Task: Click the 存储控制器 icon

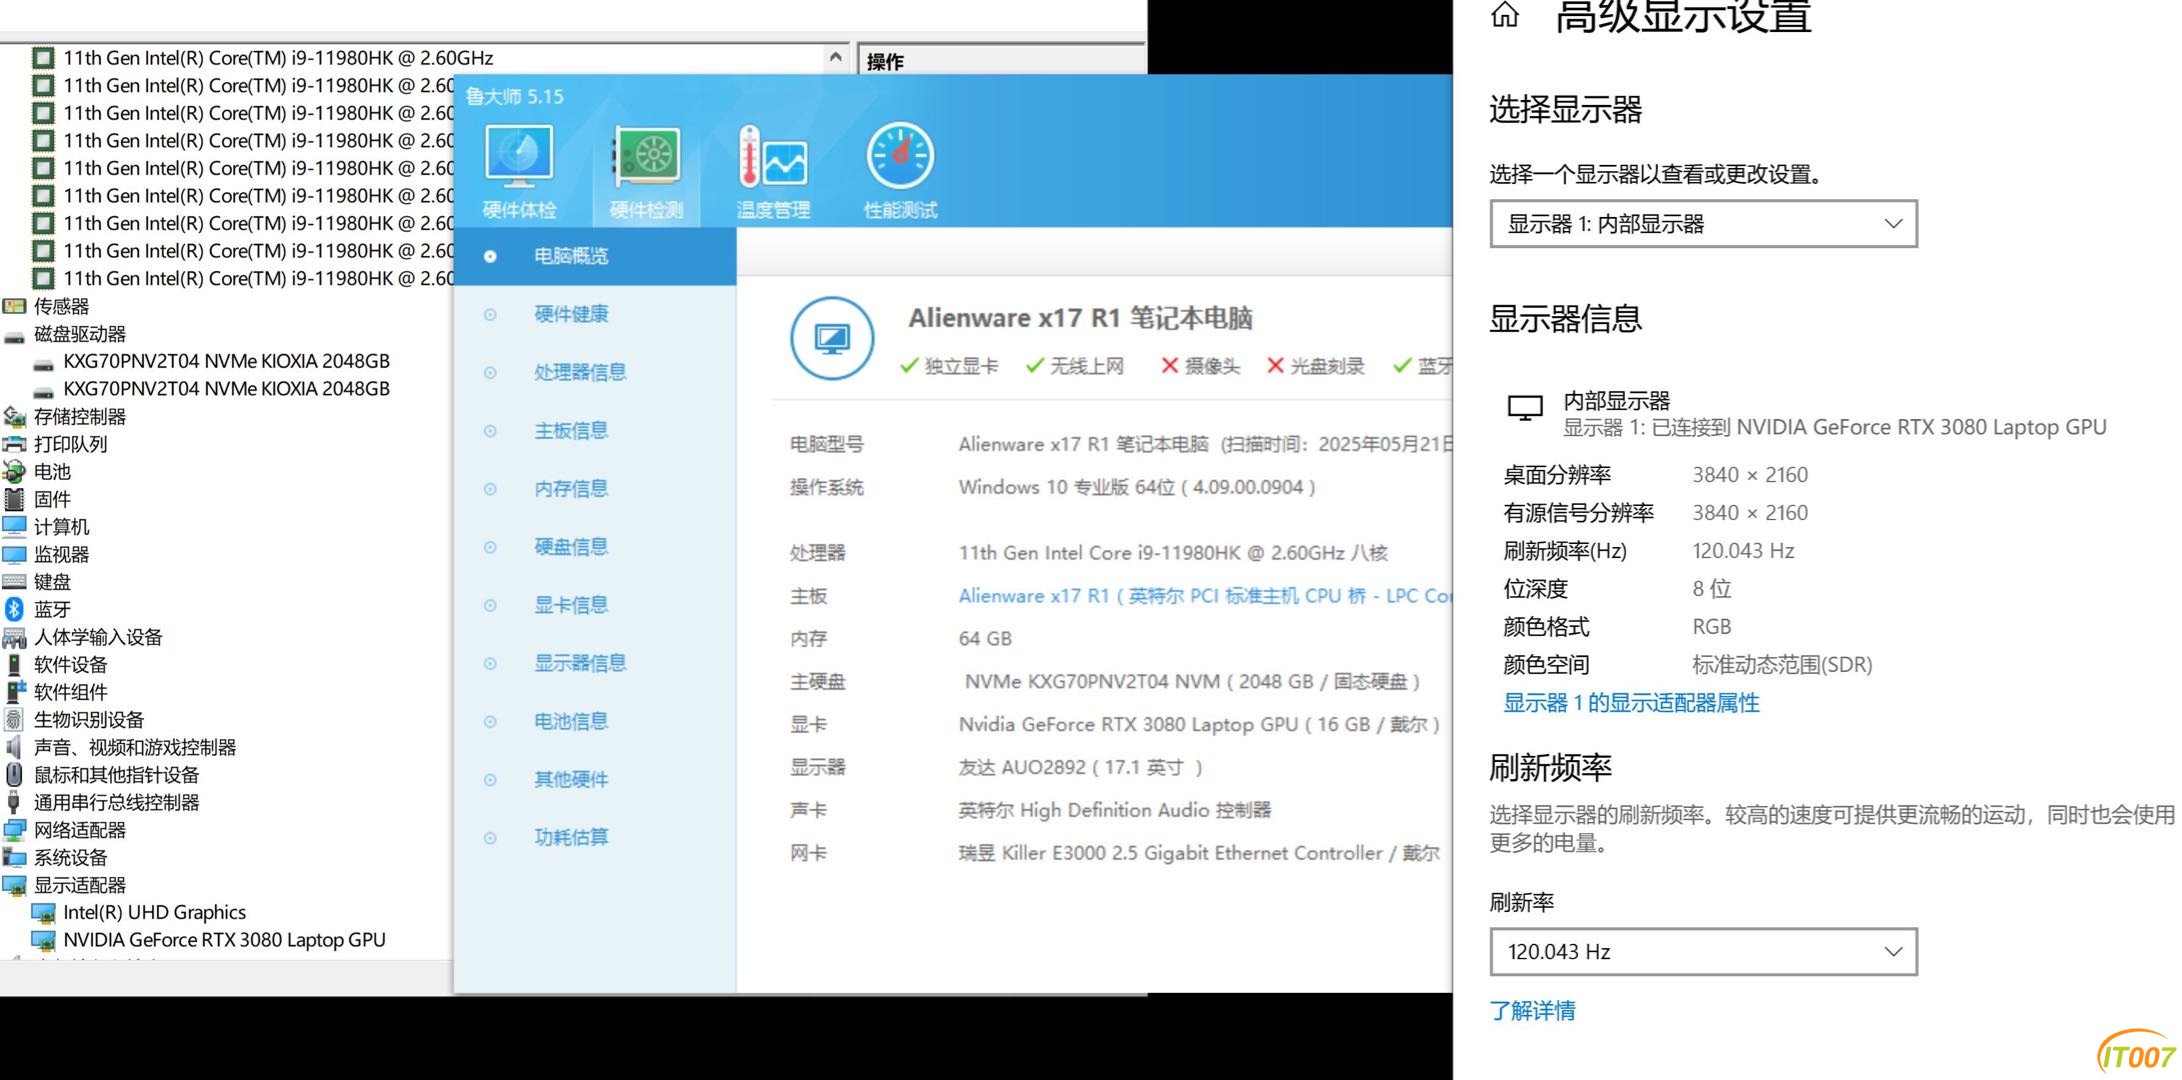Action: click(x=14, y=416)
